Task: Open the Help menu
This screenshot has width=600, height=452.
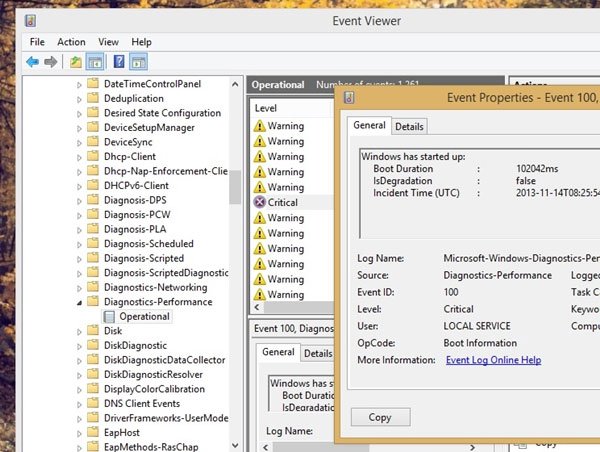Action: pyautogui.click(x=141, y=42)
